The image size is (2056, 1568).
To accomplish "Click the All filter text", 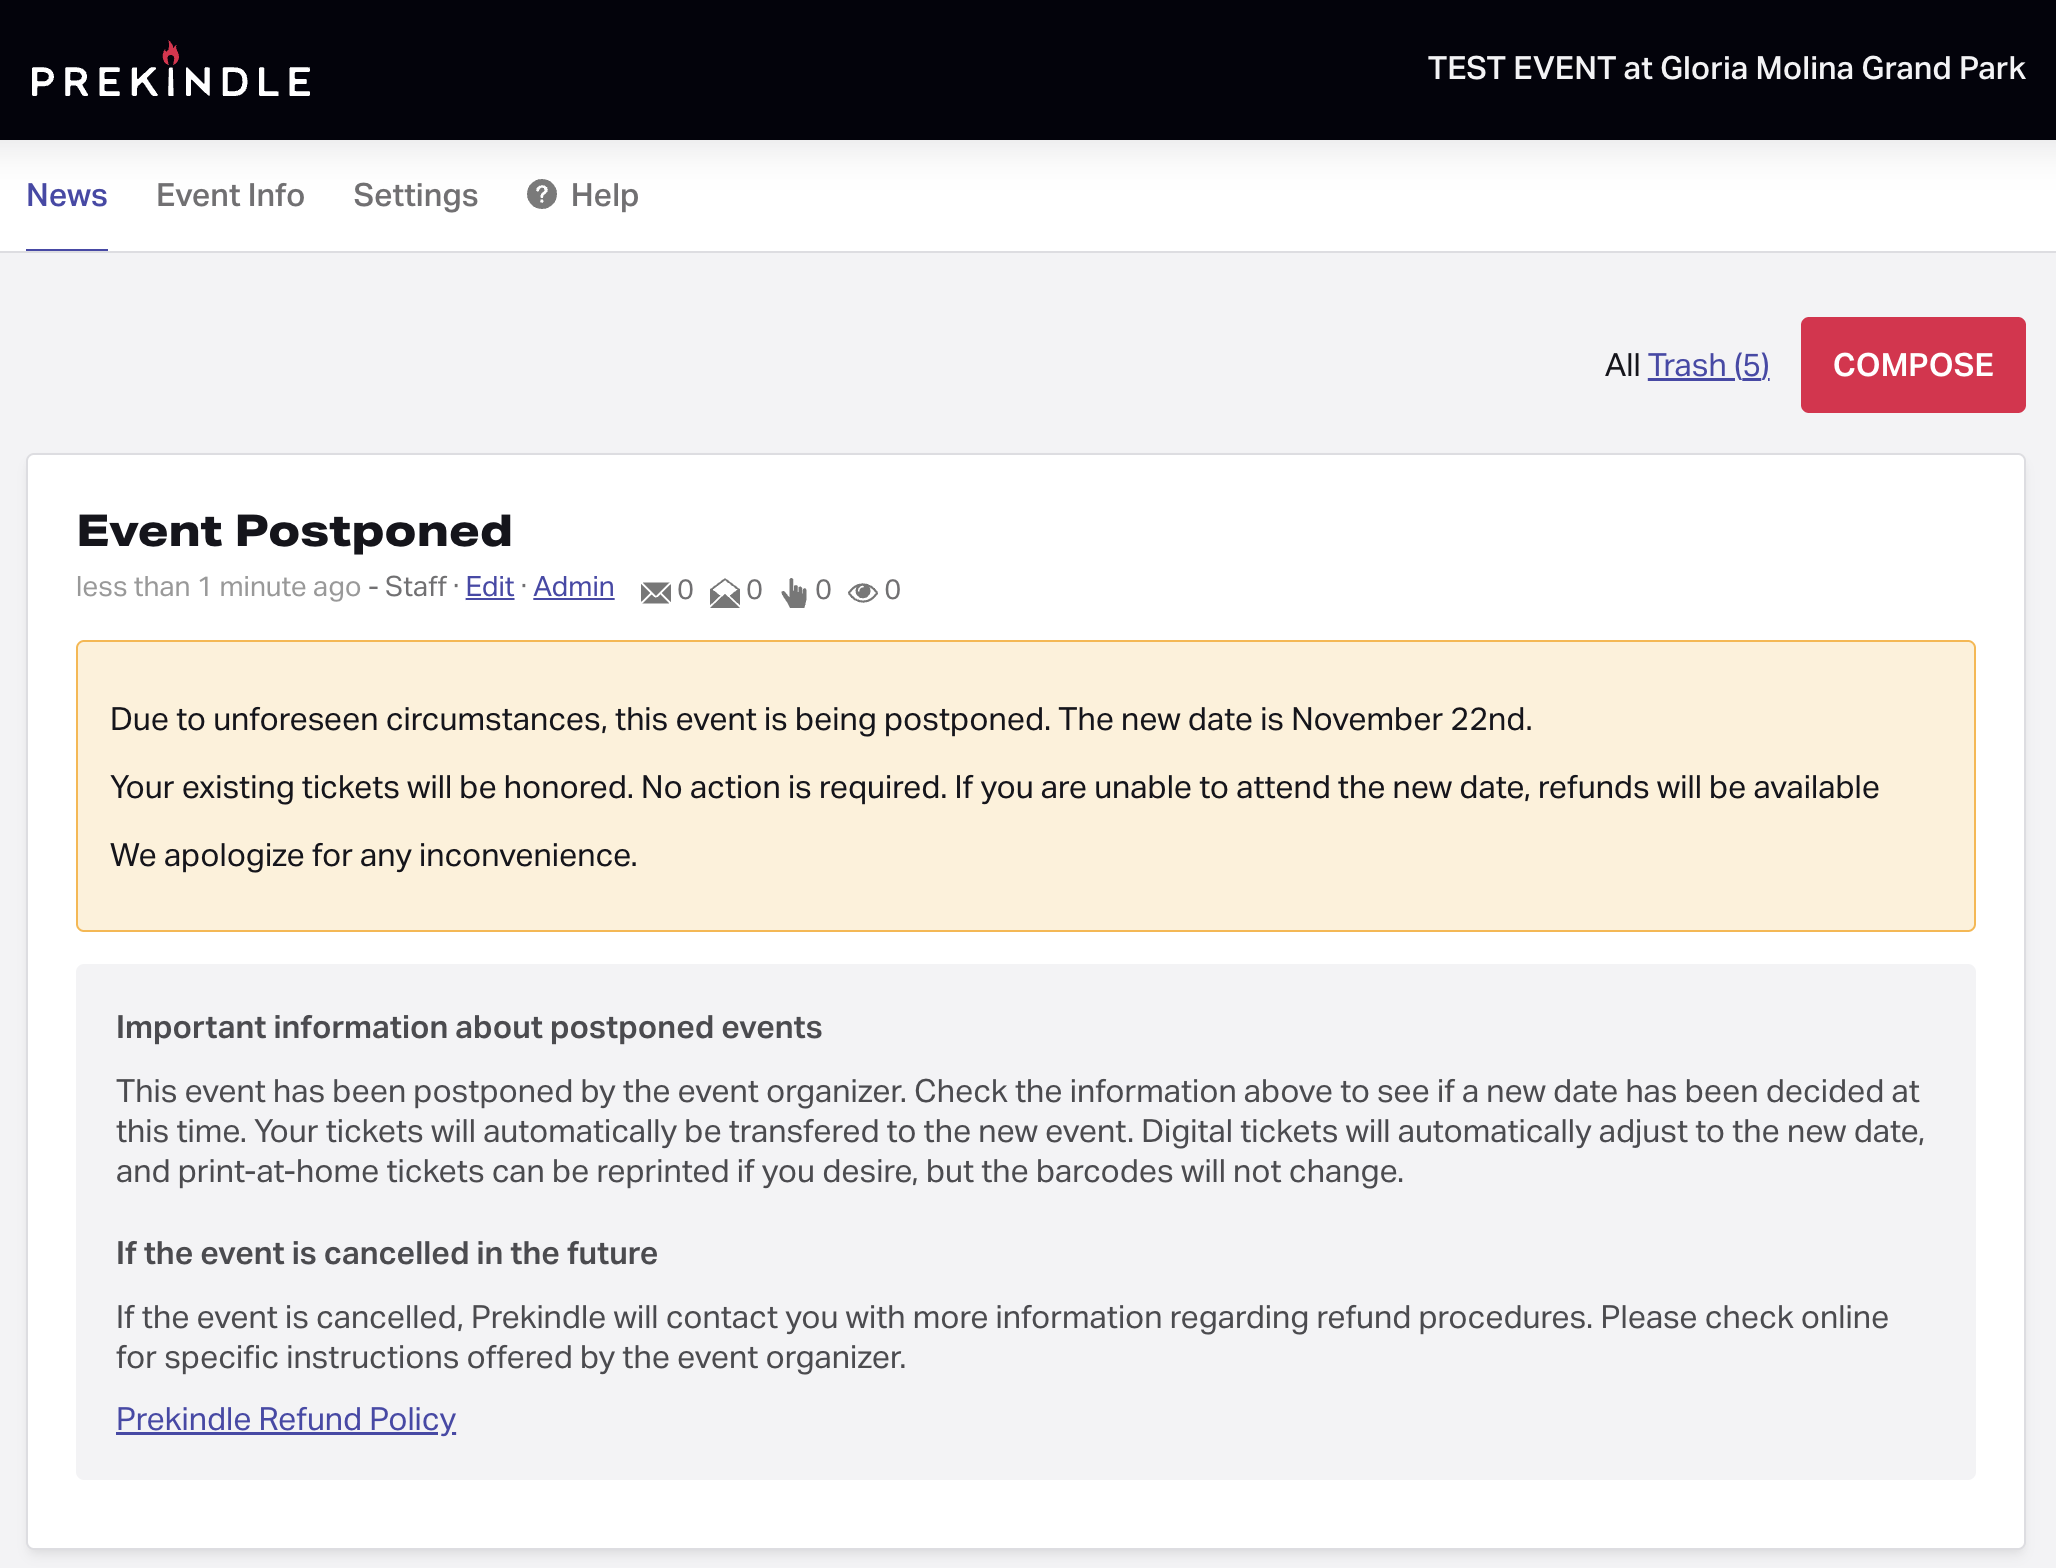I will (1622, 365).
